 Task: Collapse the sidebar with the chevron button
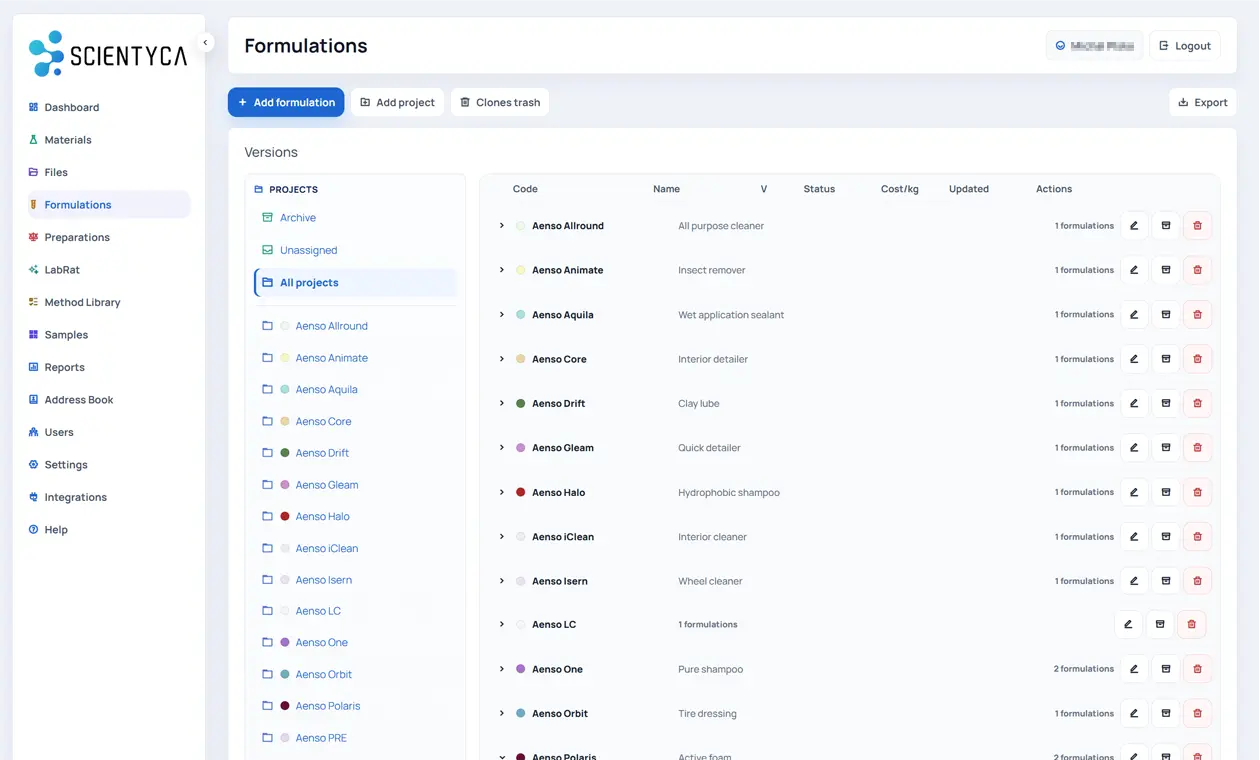205,43
